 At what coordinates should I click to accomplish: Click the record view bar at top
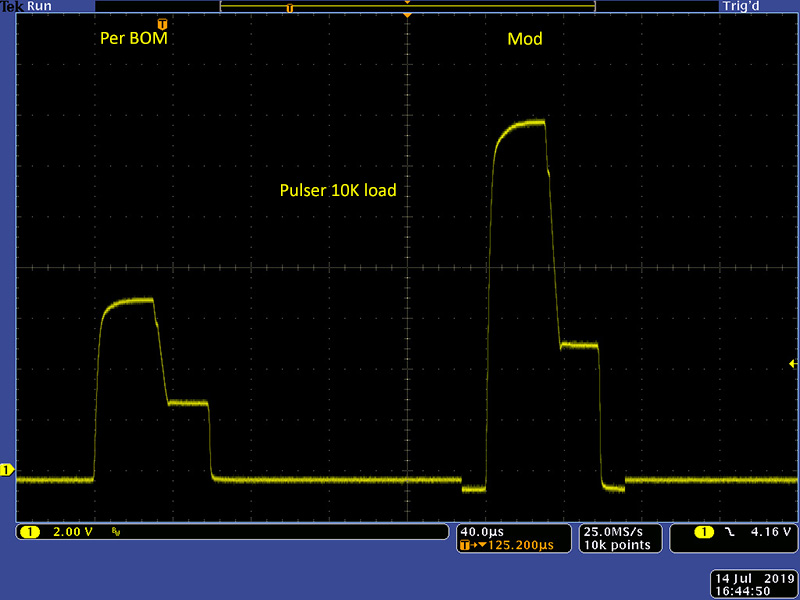407,6
